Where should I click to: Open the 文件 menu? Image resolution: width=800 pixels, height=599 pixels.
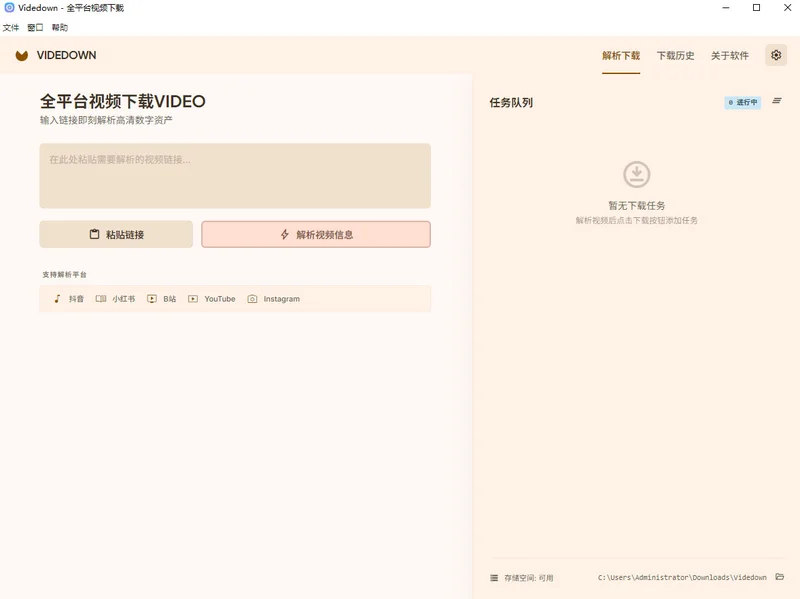[x=11, y=28]
